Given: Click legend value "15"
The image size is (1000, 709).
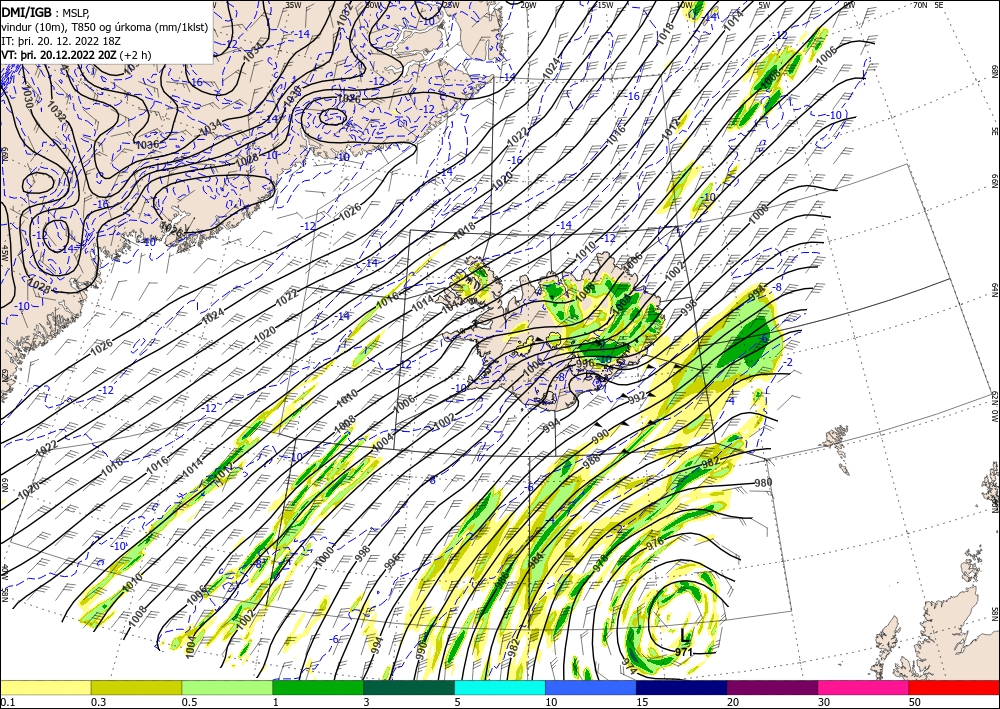Looking at the screenshot, I should point(642,702).
